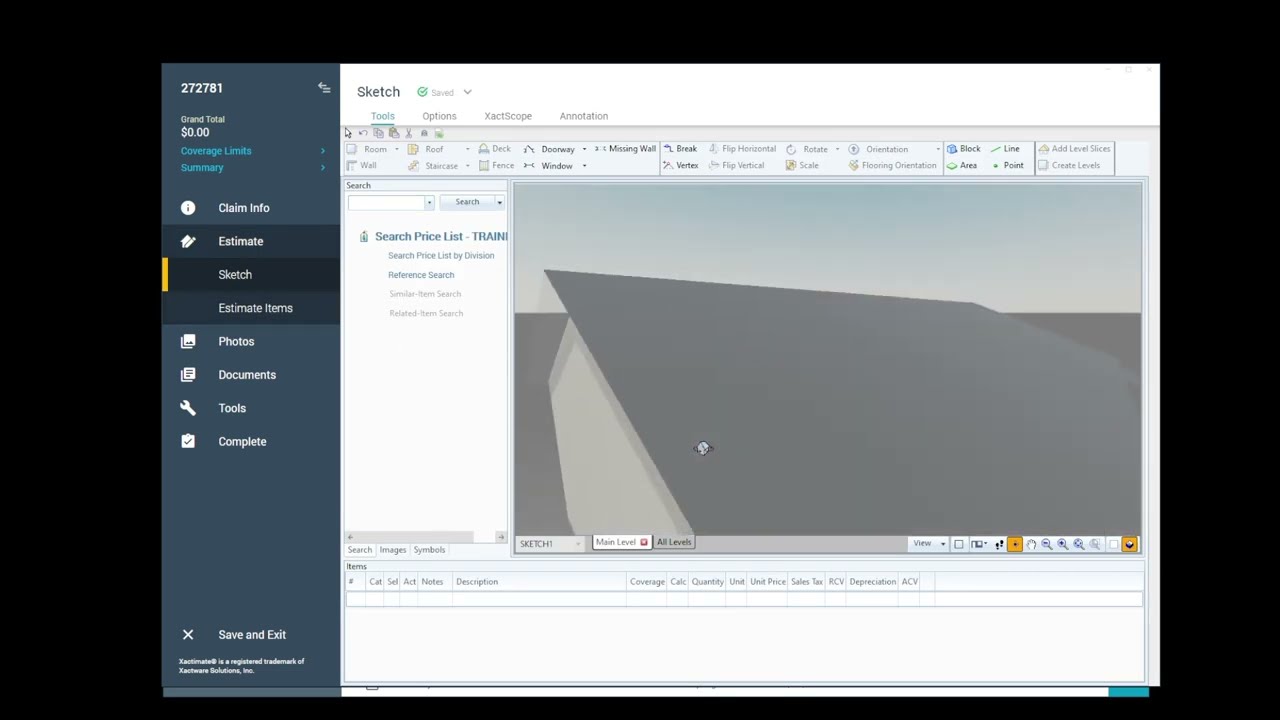Choose the Vertex tool
This screenshot has width=1280, height=720.
tap(680, 165)
